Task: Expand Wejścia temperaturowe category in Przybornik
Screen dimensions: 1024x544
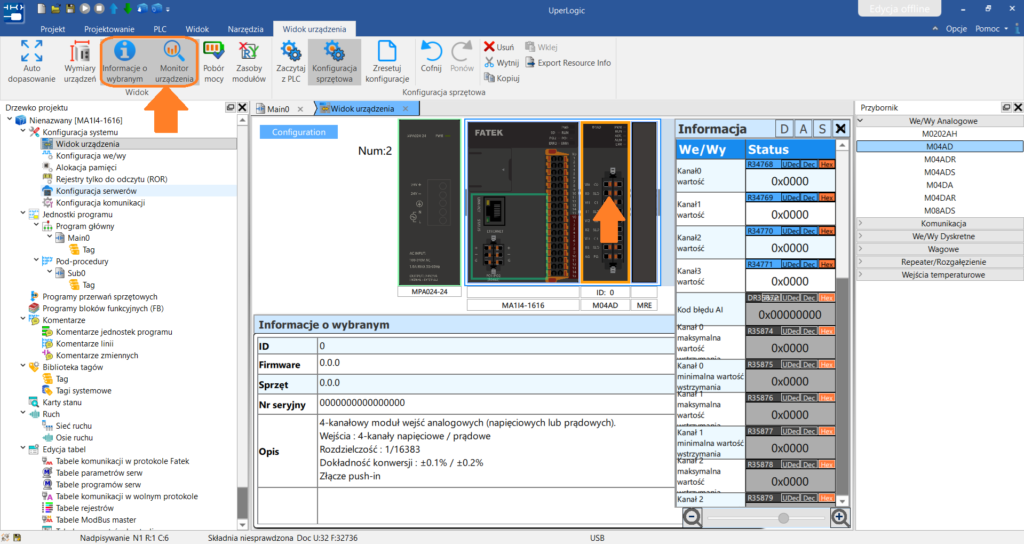Action: click(939, 275)
